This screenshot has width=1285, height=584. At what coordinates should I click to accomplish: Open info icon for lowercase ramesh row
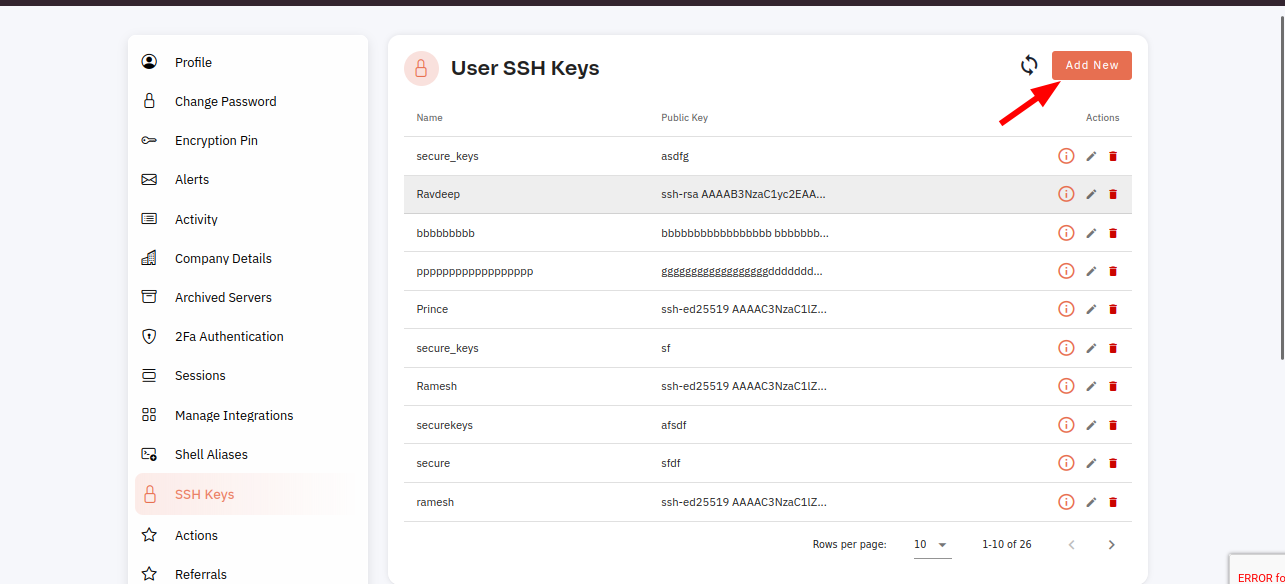pyautogui.click(x=1066, y=502)
